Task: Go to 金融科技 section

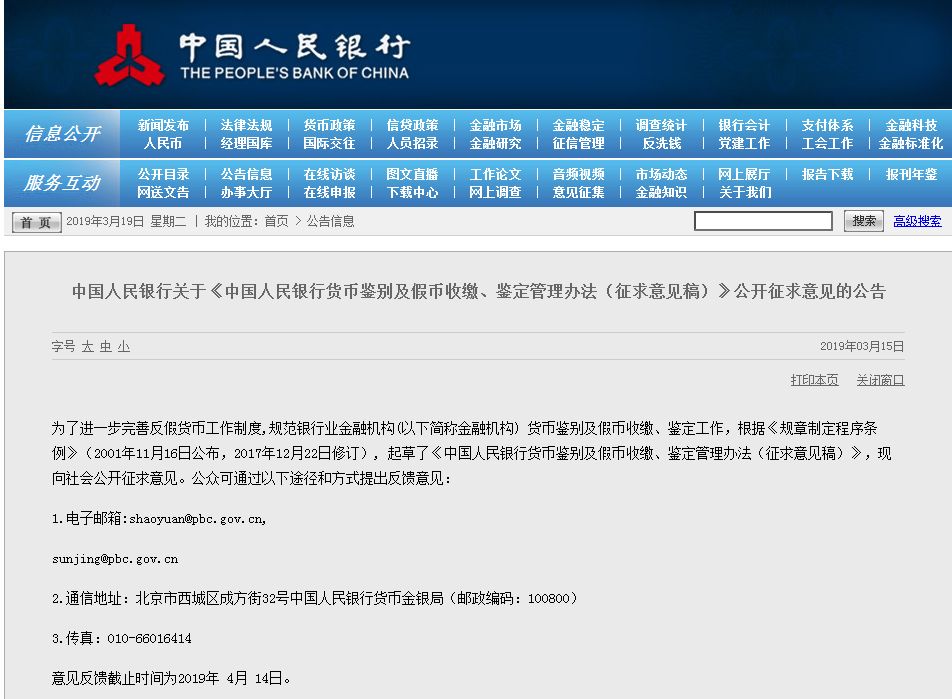Action: click(911, 125)
